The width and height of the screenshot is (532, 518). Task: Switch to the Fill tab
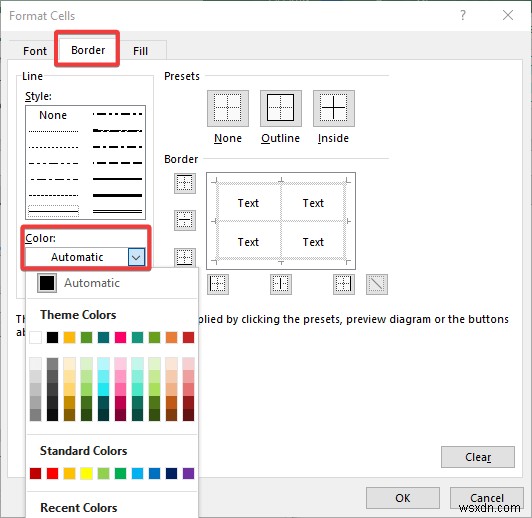point(140,51)
